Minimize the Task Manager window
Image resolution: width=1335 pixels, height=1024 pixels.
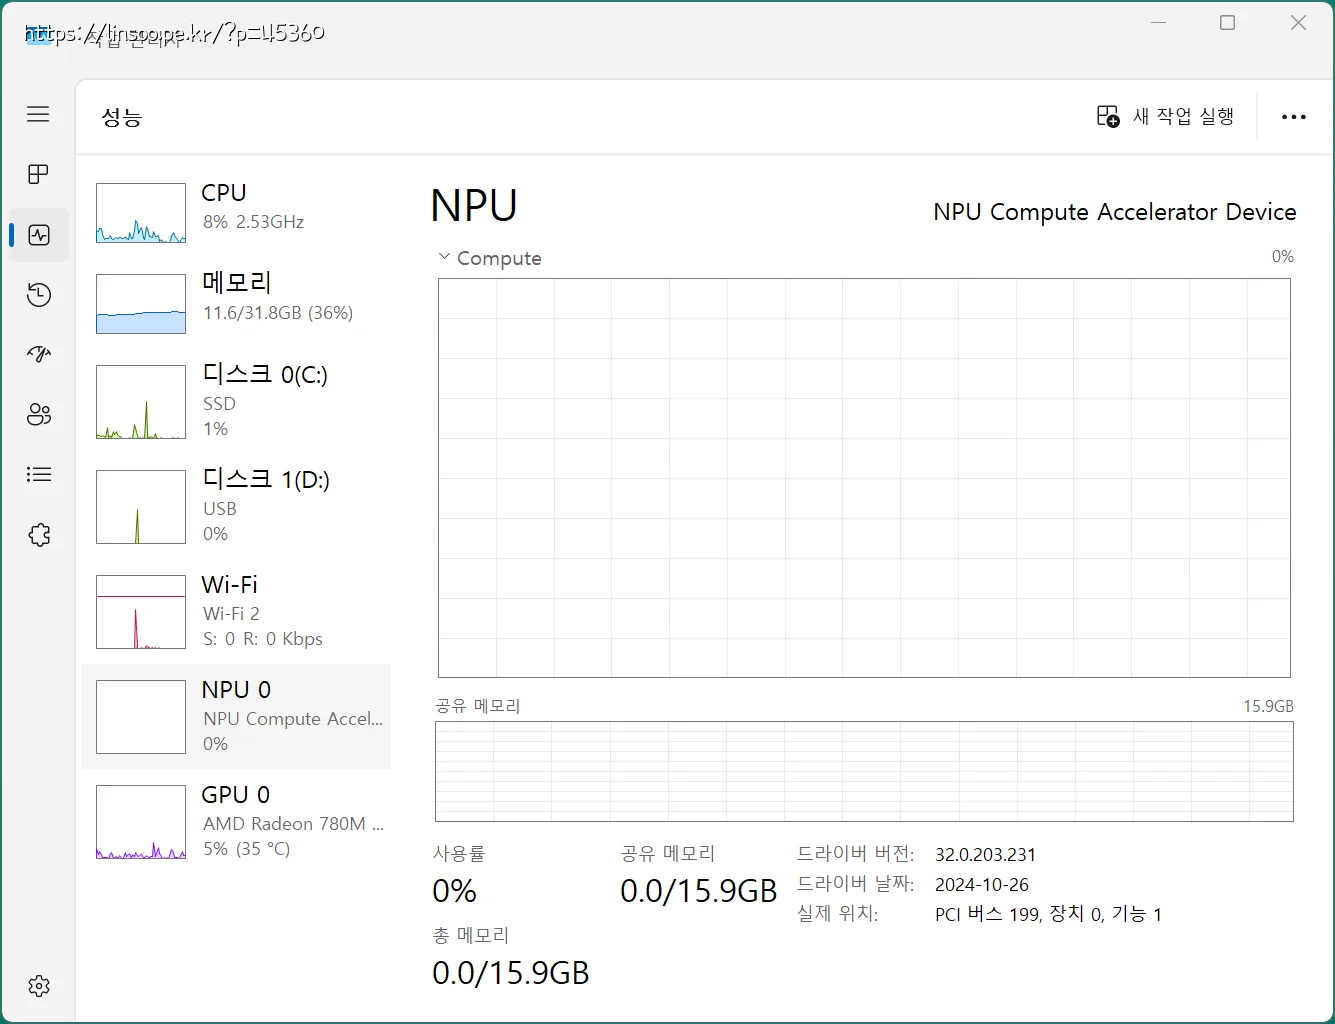(1159, 23)
